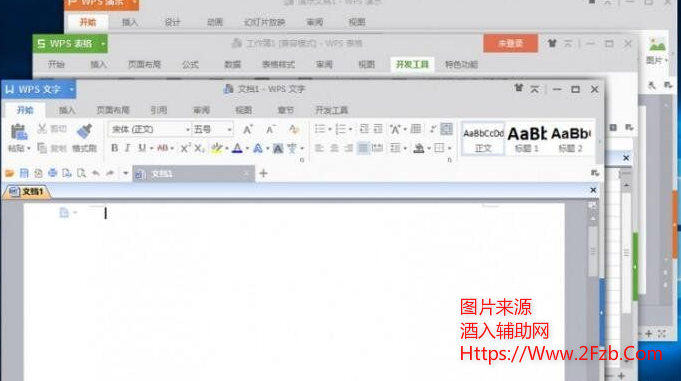Viewport: 681px width, 381px height.
Task: Click the superscript X² icon
Action: pyautogui.click(x=185, y=148)
